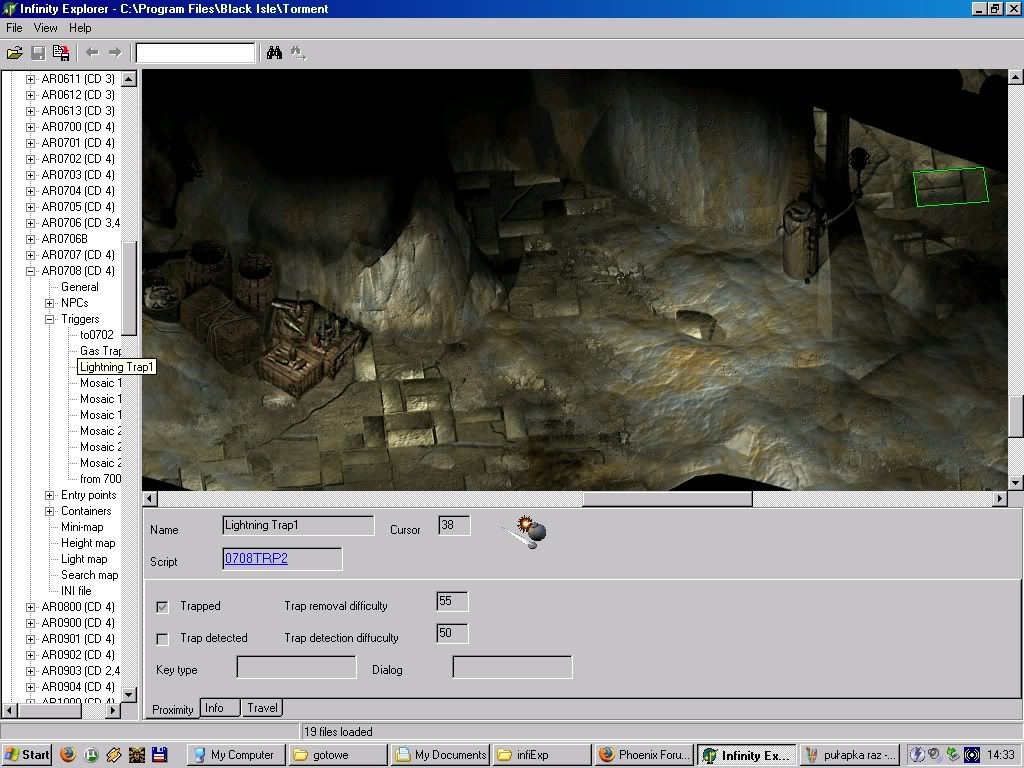Click the Trap detection difficulty field
1024x768 pixels.
[452, 633]
